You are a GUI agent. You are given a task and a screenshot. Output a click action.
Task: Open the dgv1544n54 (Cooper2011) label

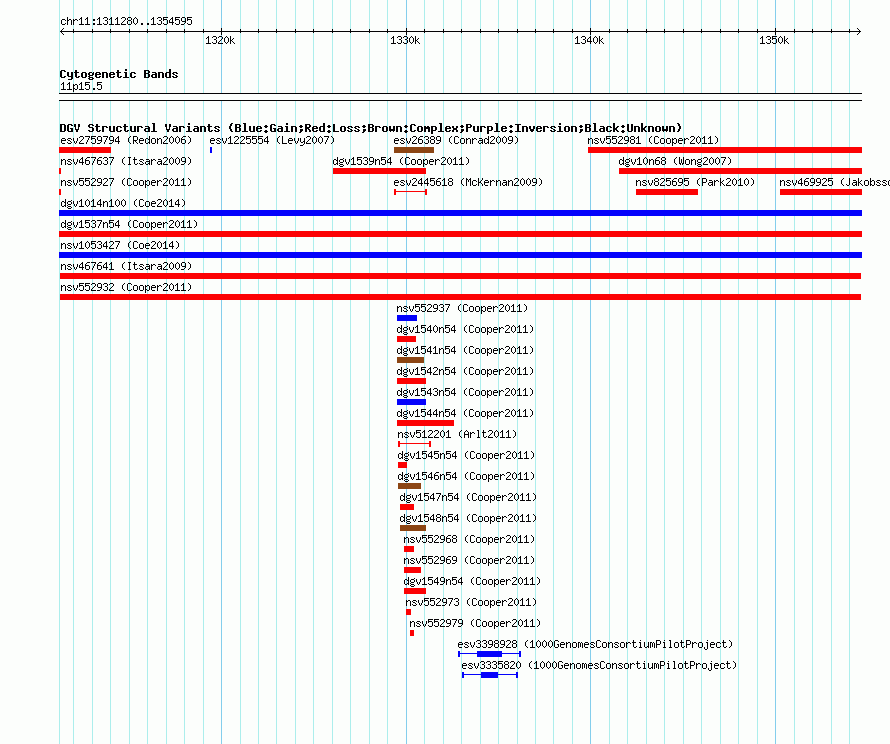click(465, 413)
